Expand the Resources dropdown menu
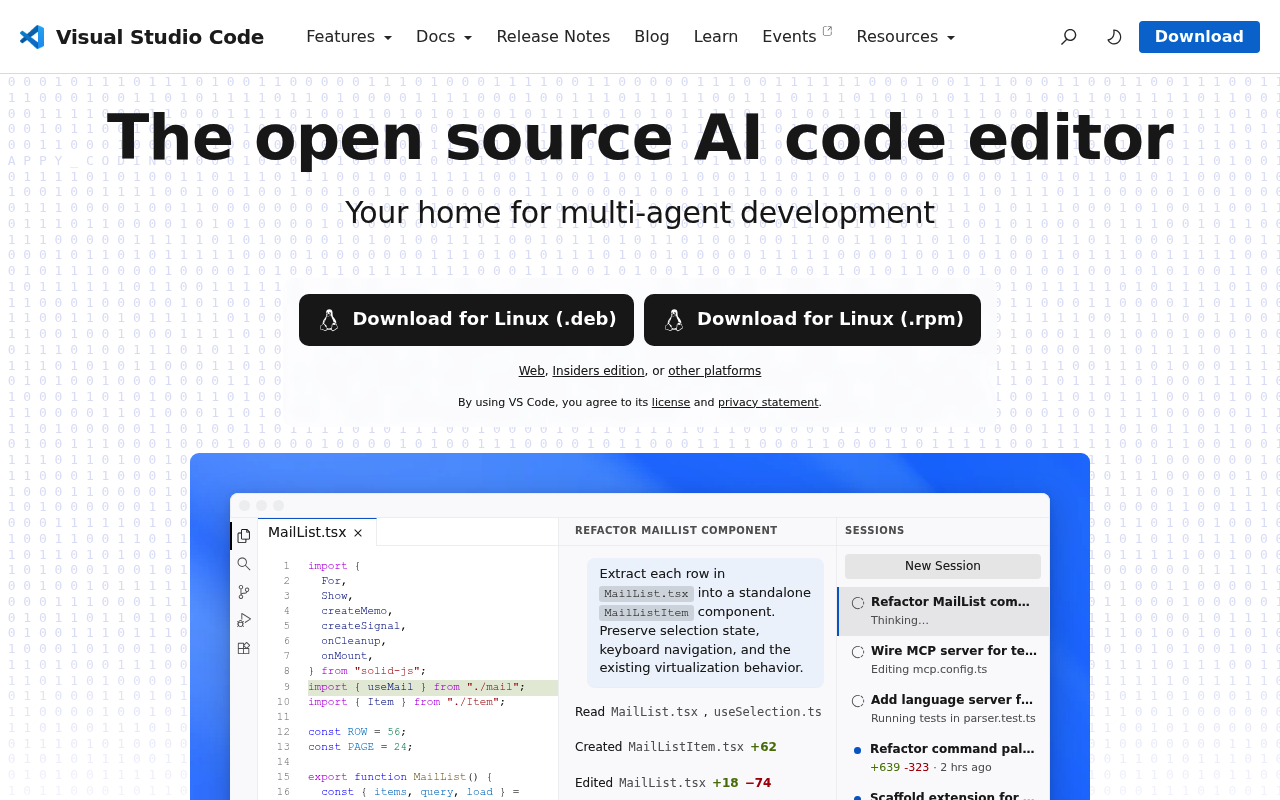This screenshot has height=800, width=1280. [x=906, y=37]
